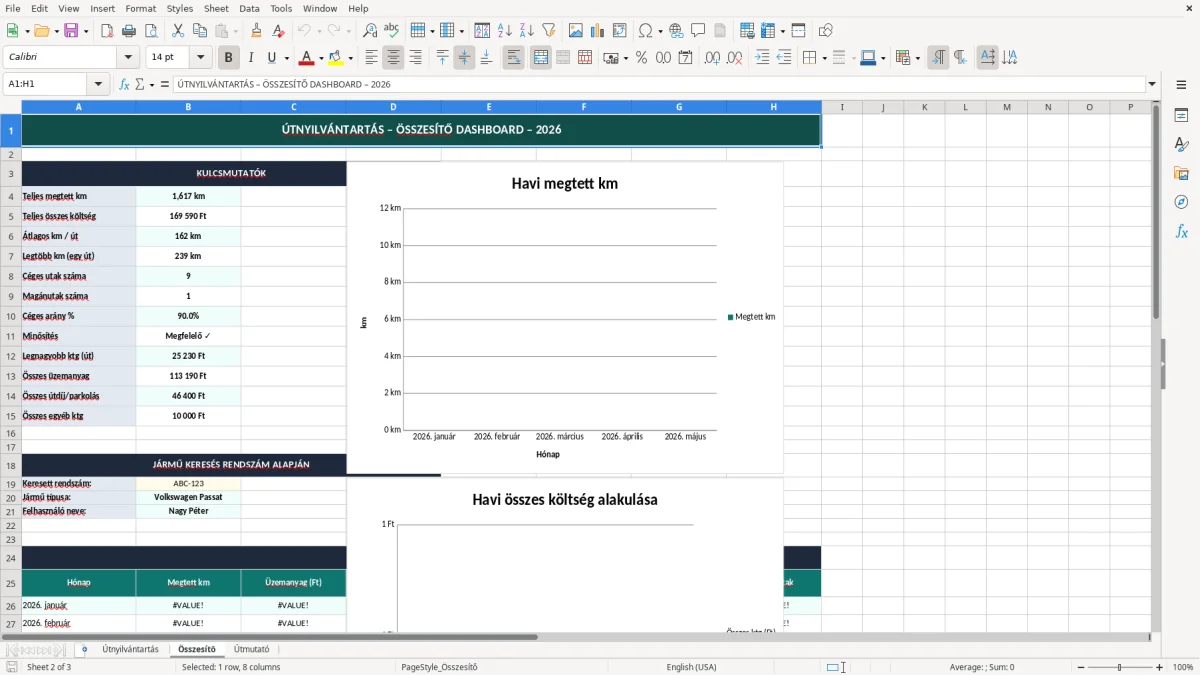Toggle Left-to-Right text direction
This screenshot has width=1200, height=675.
point(938,58)
